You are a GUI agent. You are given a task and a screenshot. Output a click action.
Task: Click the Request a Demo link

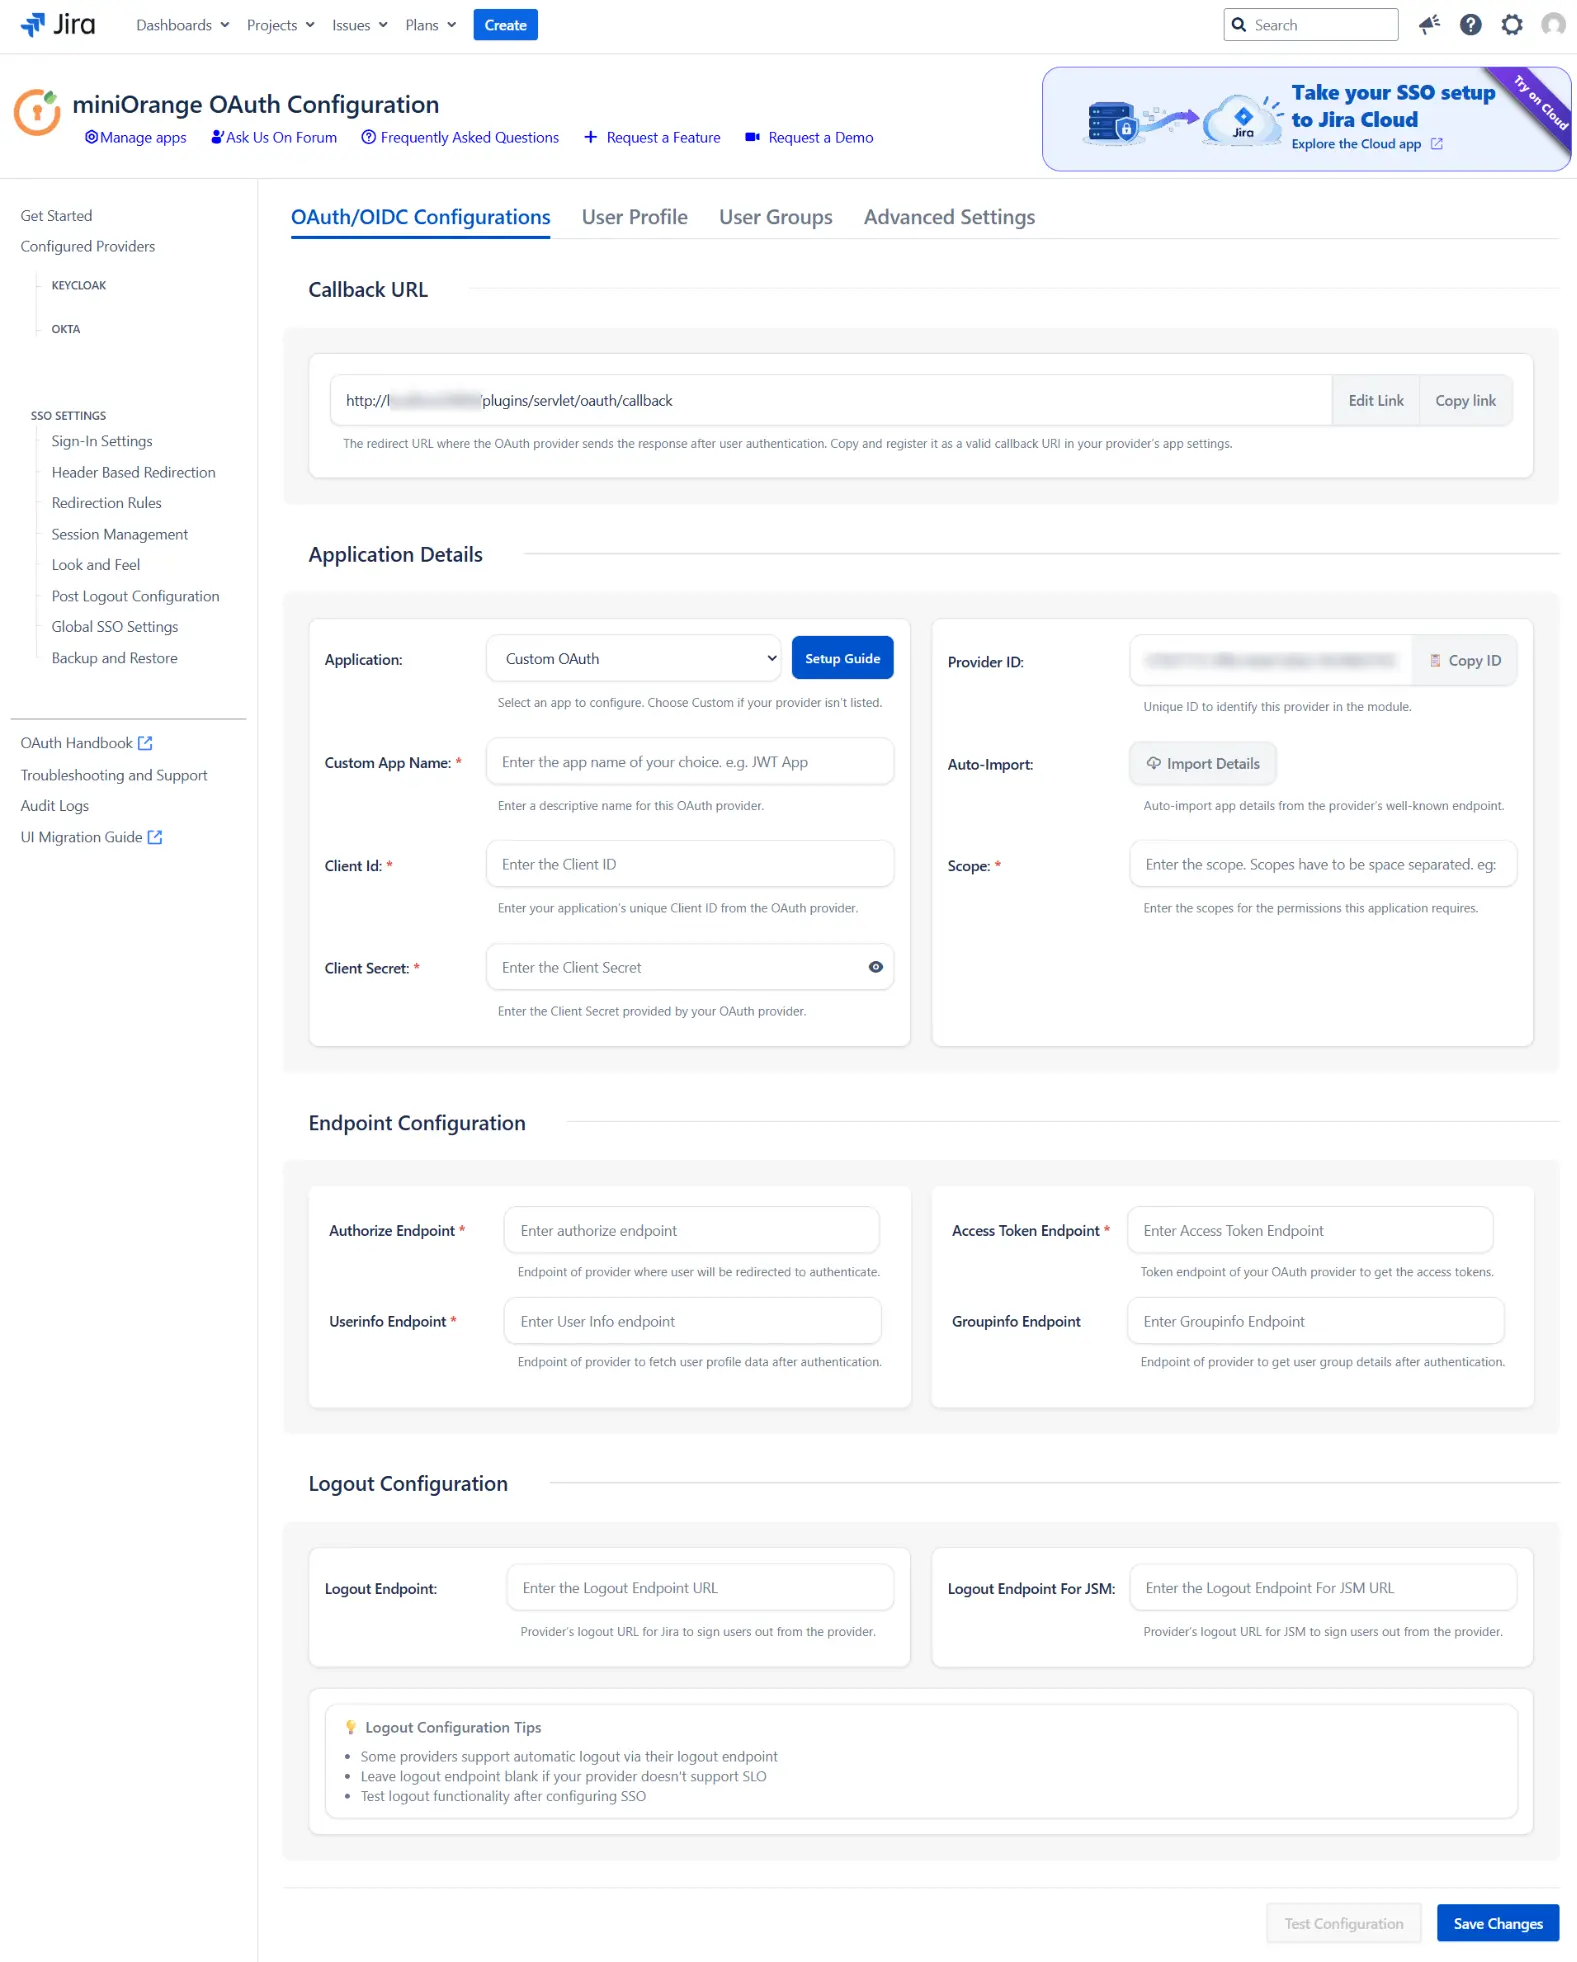809,137
